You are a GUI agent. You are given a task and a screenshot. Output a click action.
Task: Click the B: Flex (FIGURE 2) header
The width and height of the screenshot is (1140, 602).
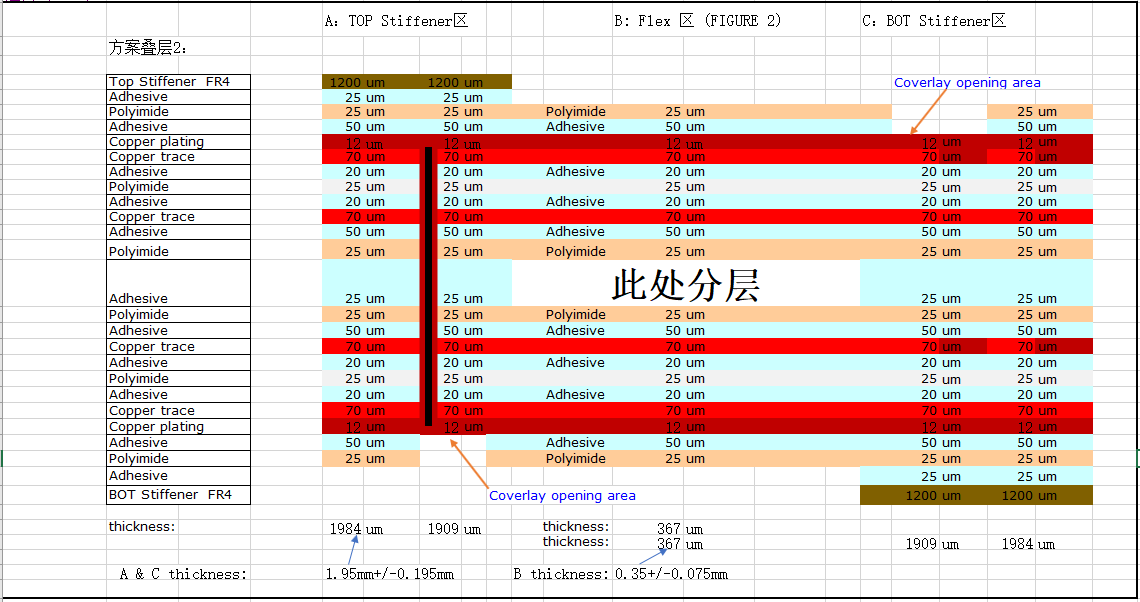[697, 21]
